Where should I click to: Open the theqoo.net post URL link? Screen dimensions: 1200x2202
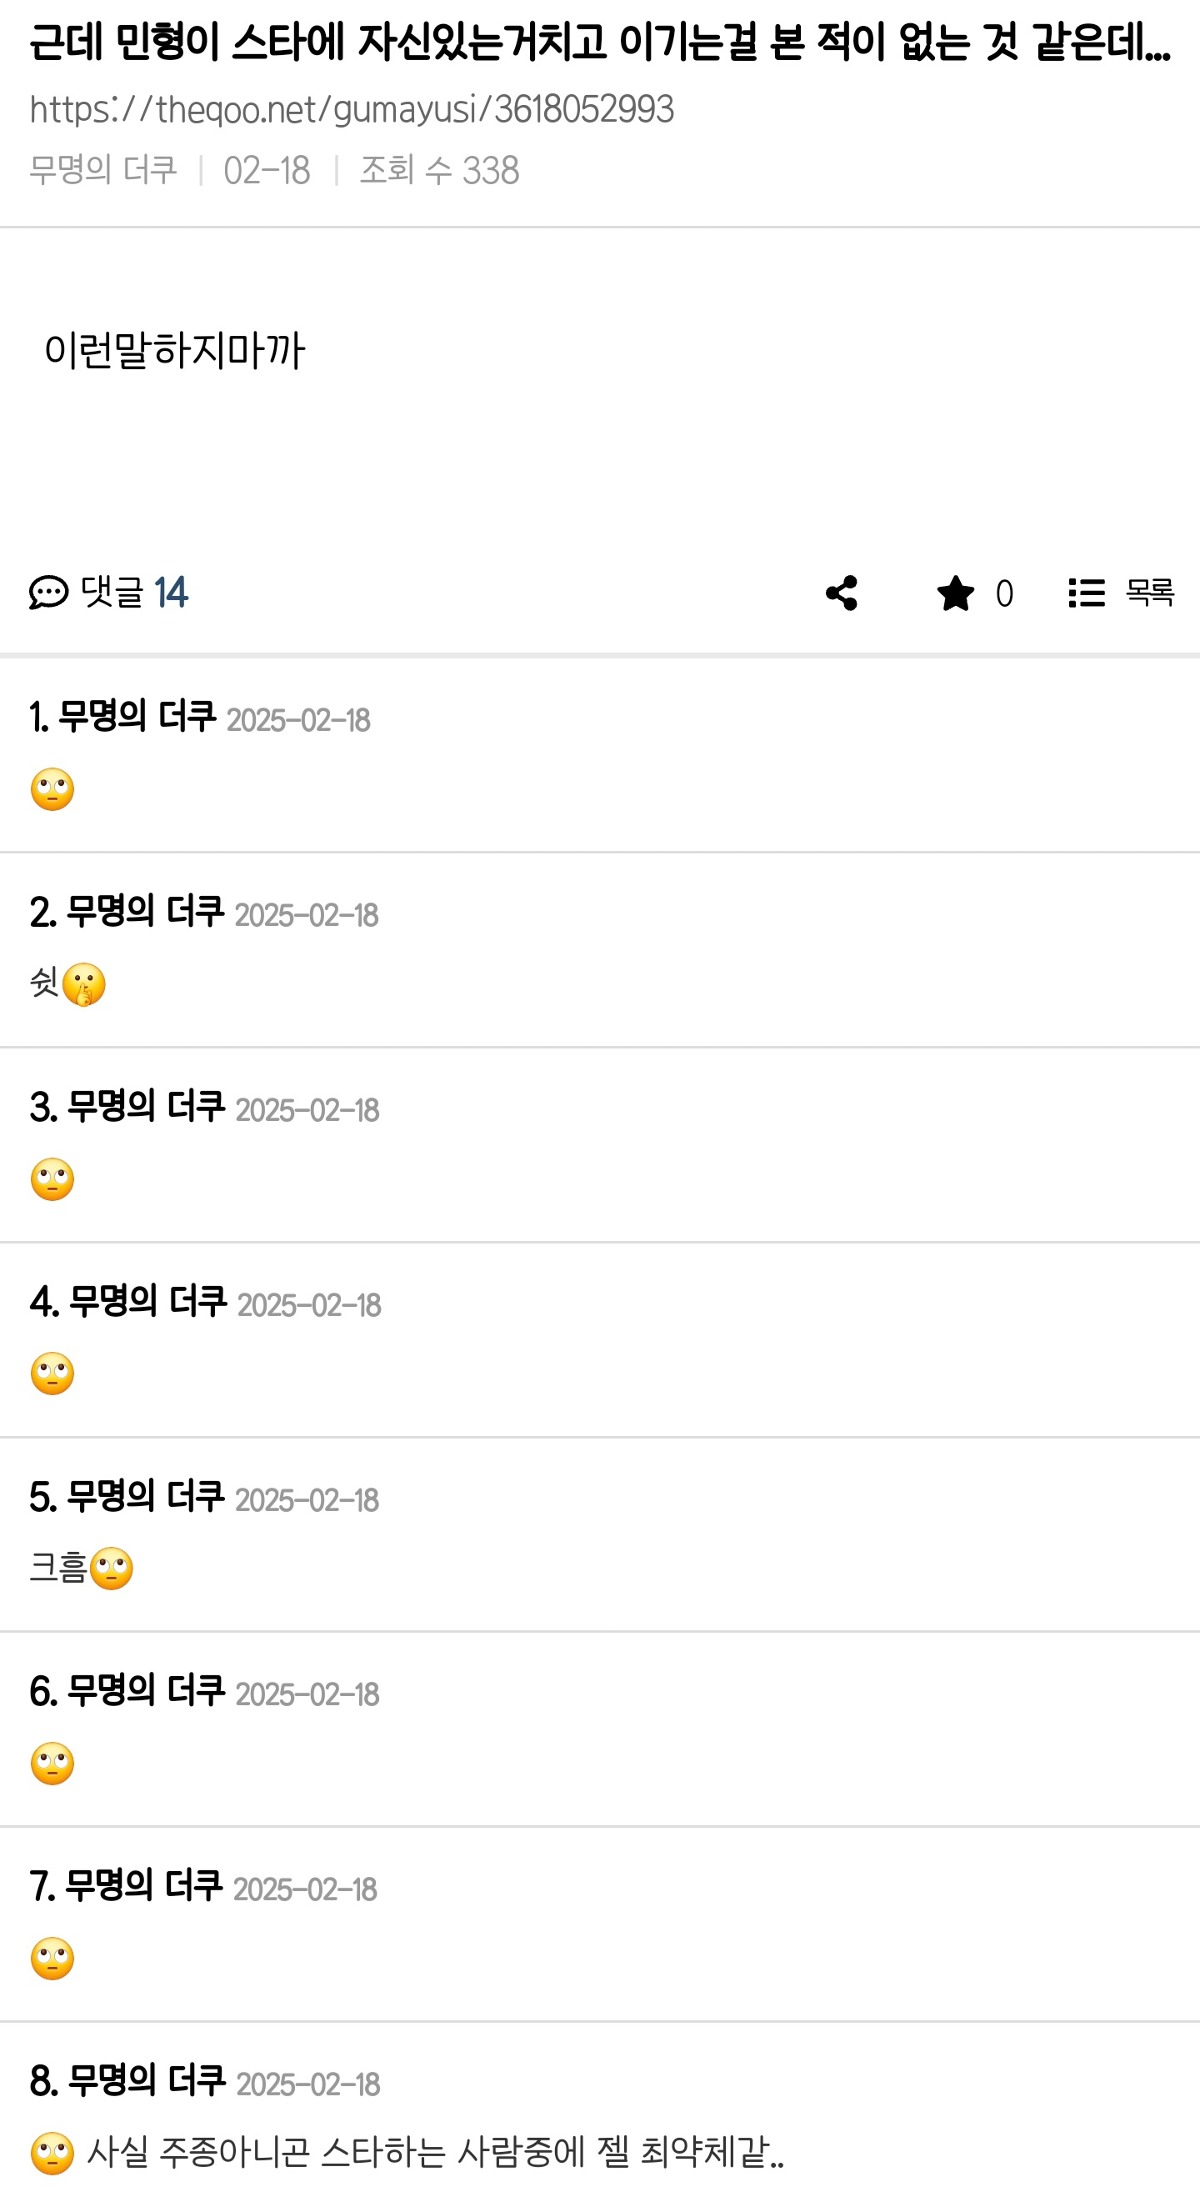click(x=352, y=109)
